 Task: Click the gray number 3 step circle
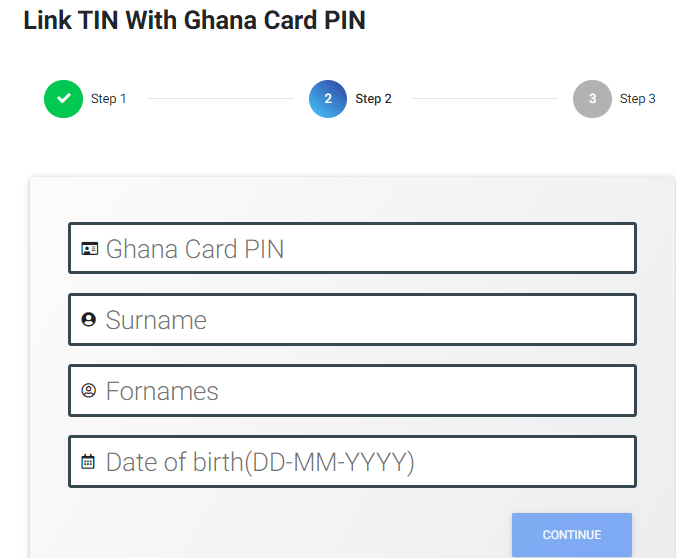(592, 99)
